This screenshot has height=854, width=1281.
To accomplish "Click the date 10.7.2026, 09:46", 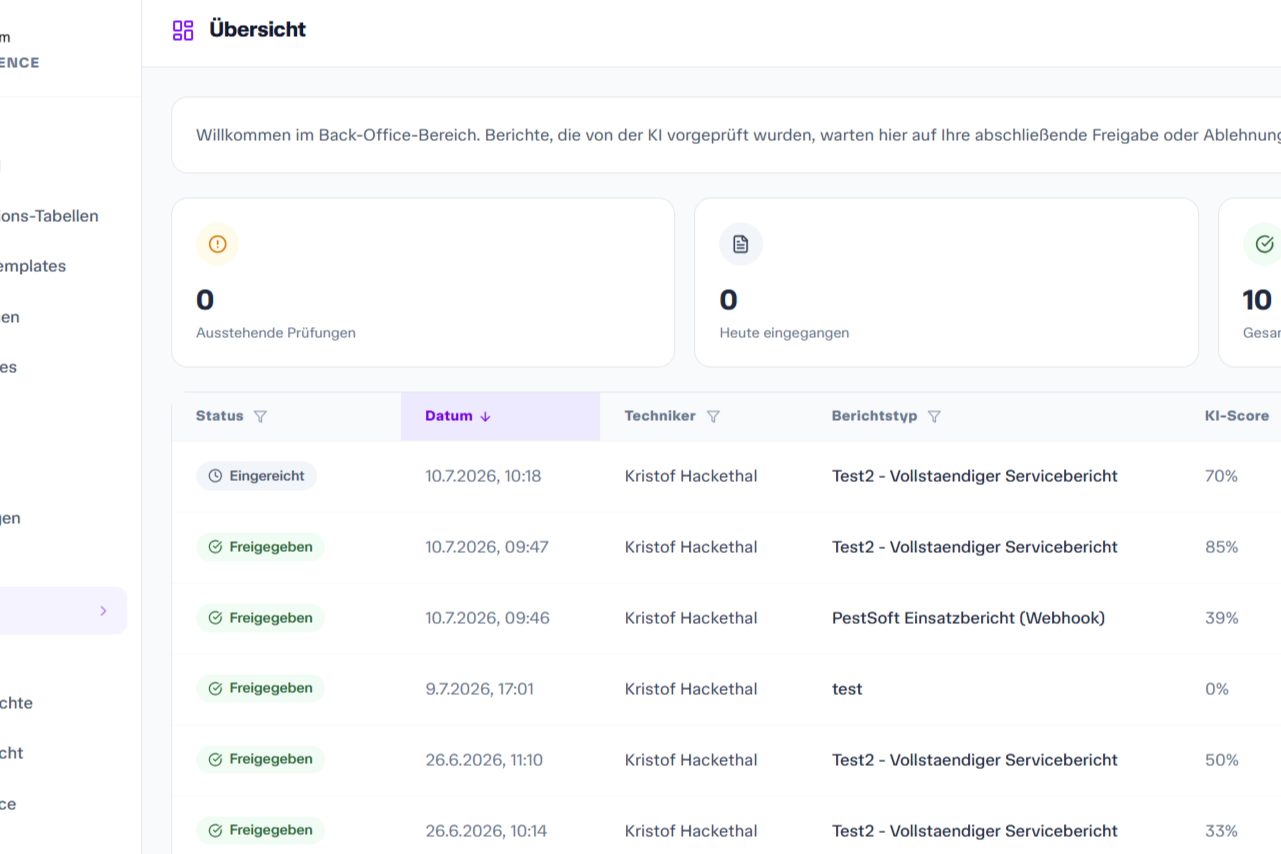I will point(487,618).
